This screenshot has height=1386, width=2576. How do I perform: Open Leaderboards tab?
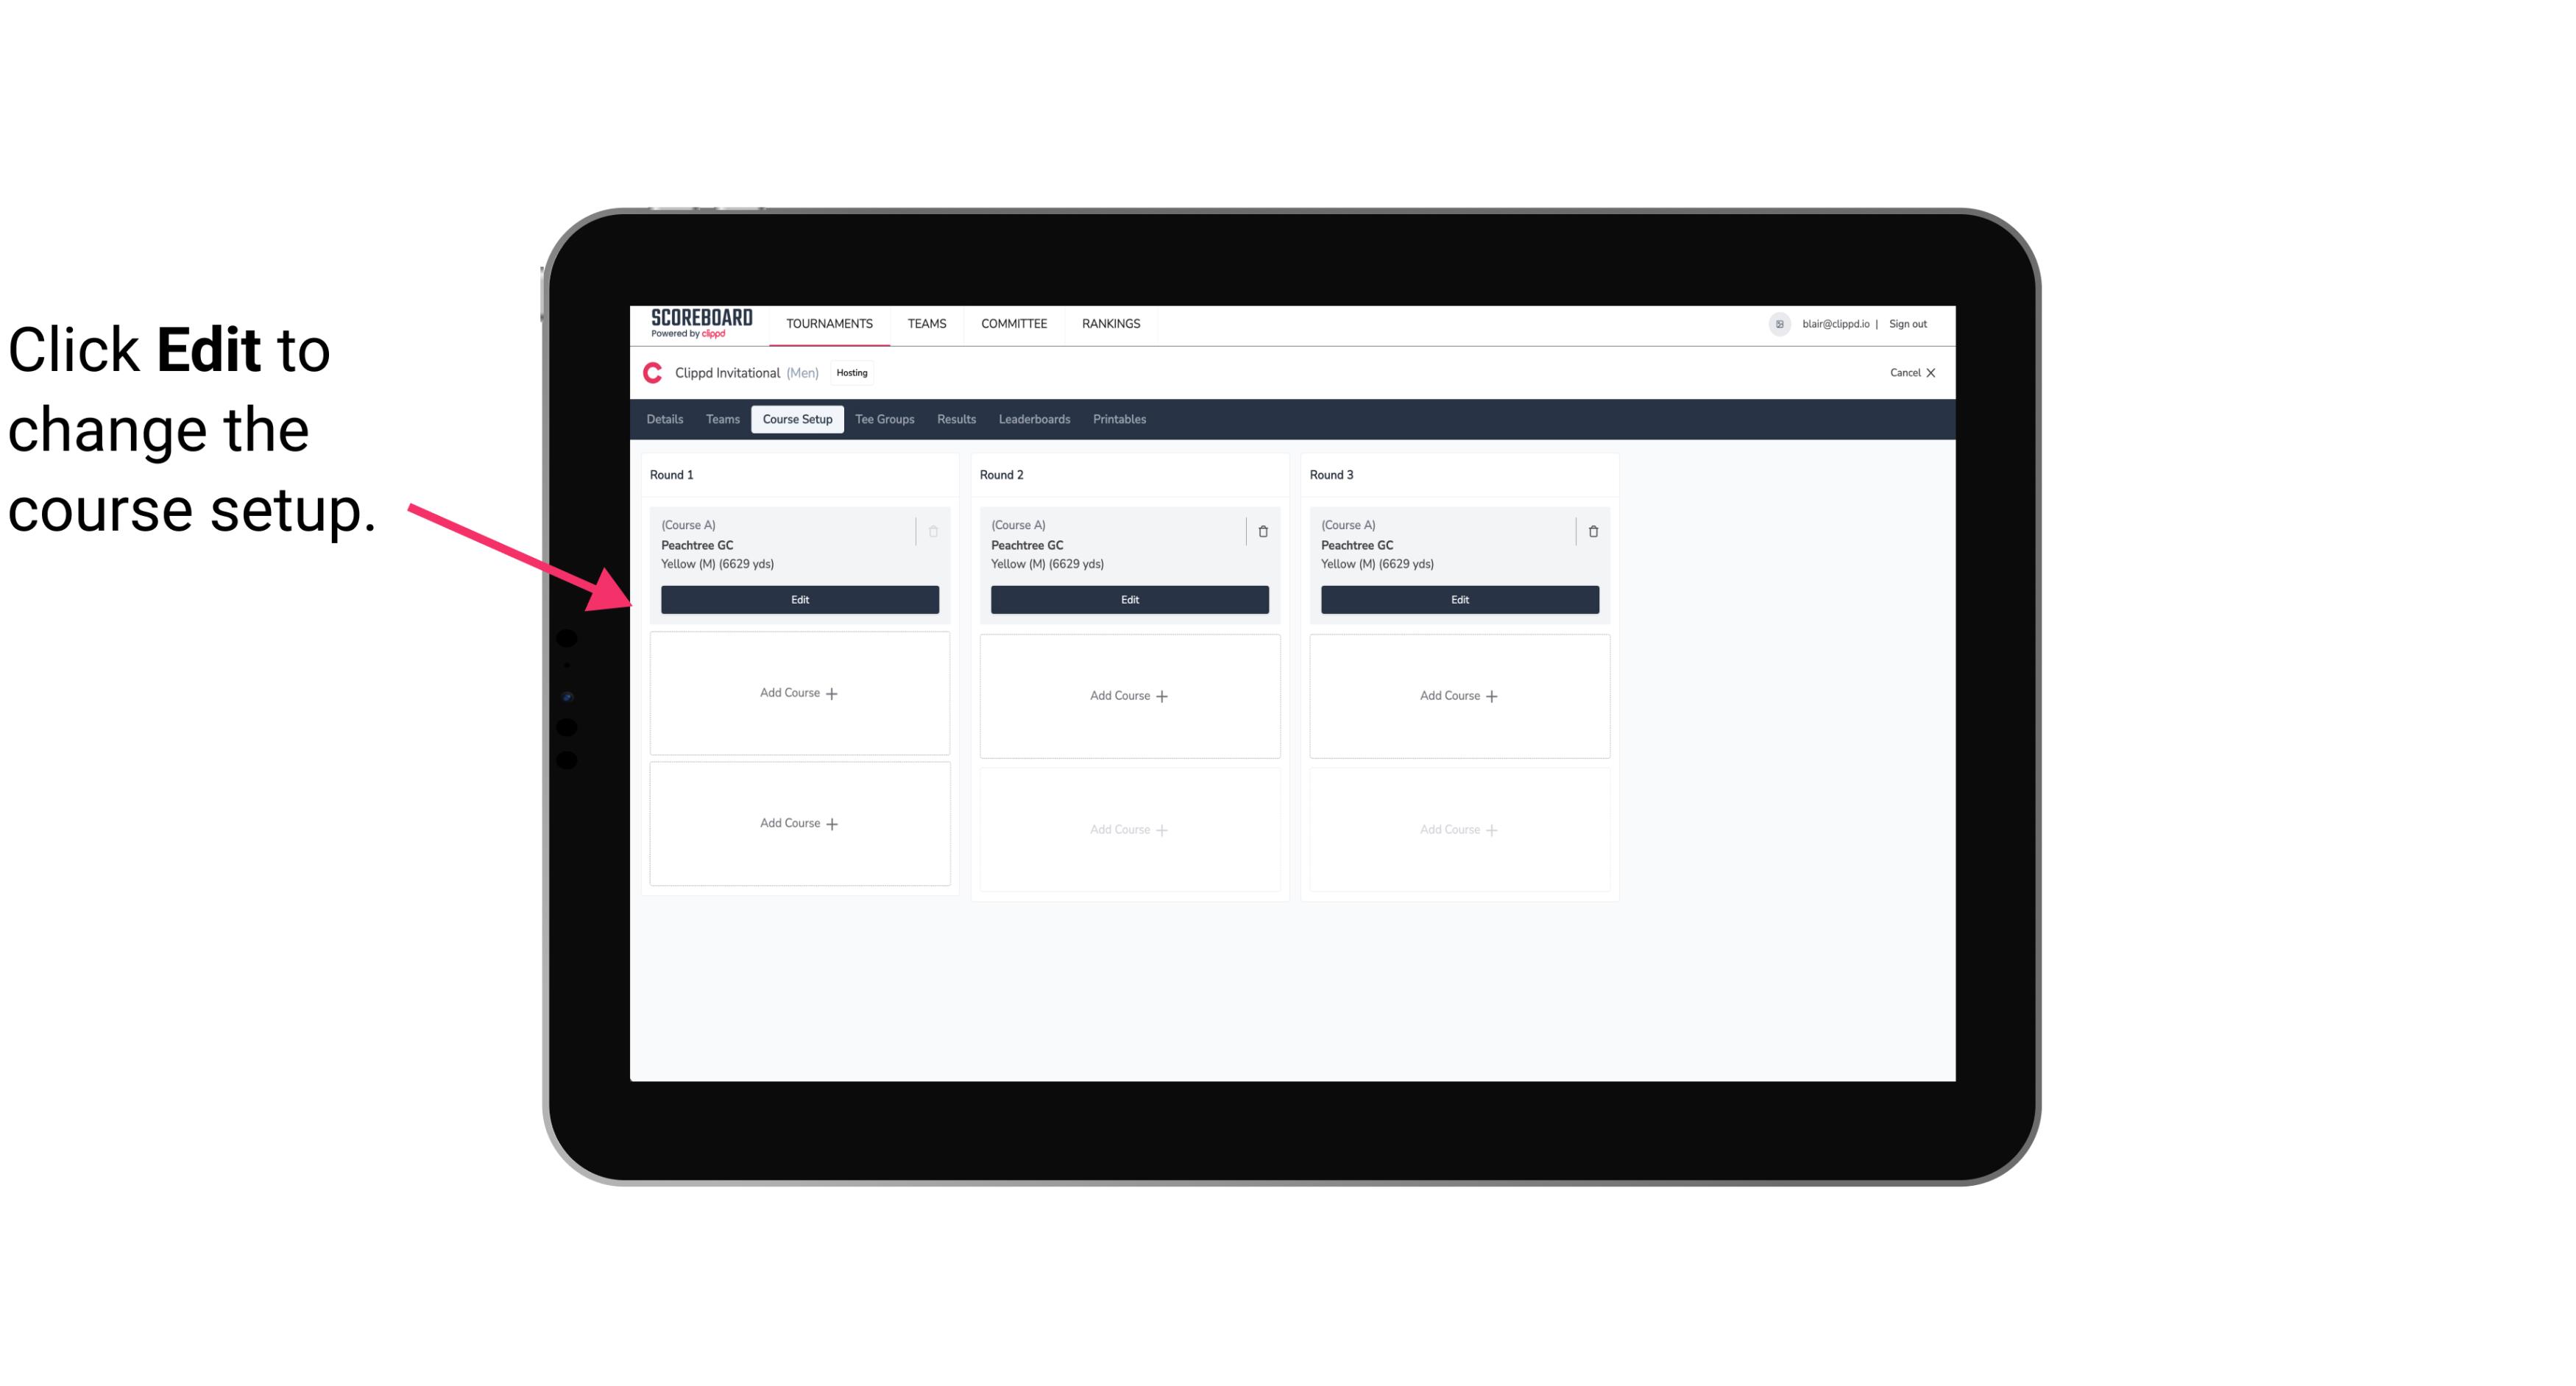[x=1032, y=420]
